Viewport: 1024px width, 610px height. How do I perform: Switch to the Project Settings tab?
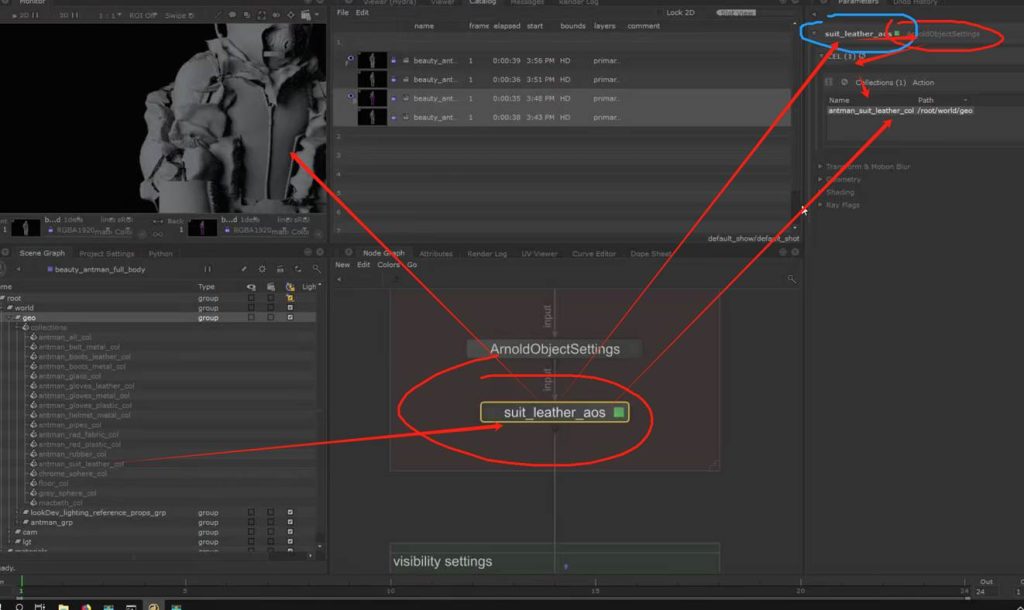(x=106, y=253)
